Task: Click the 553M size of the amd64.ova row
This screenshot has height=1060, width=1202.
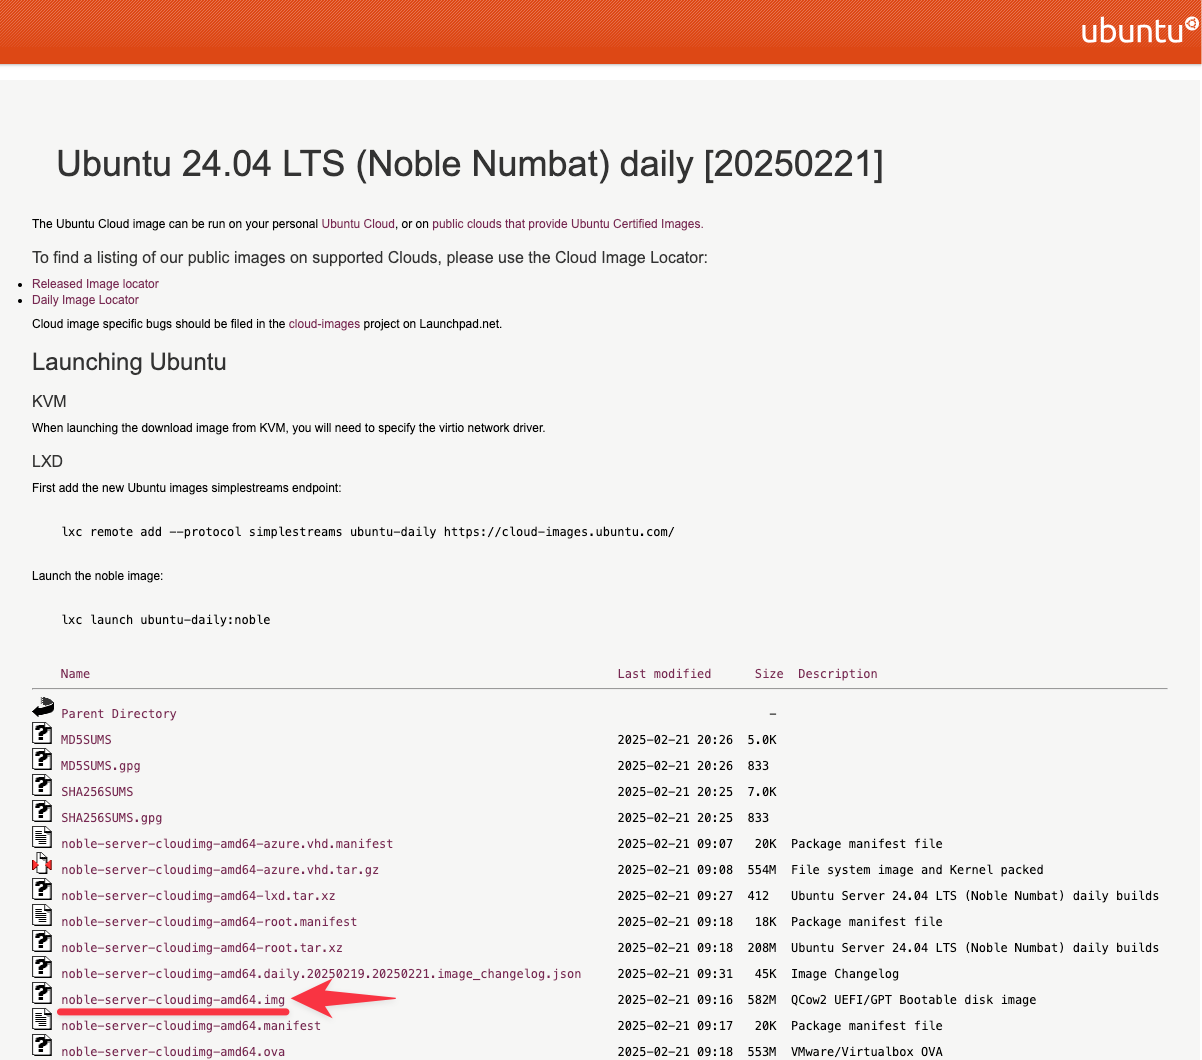Action: click(x=762, y=1052)
